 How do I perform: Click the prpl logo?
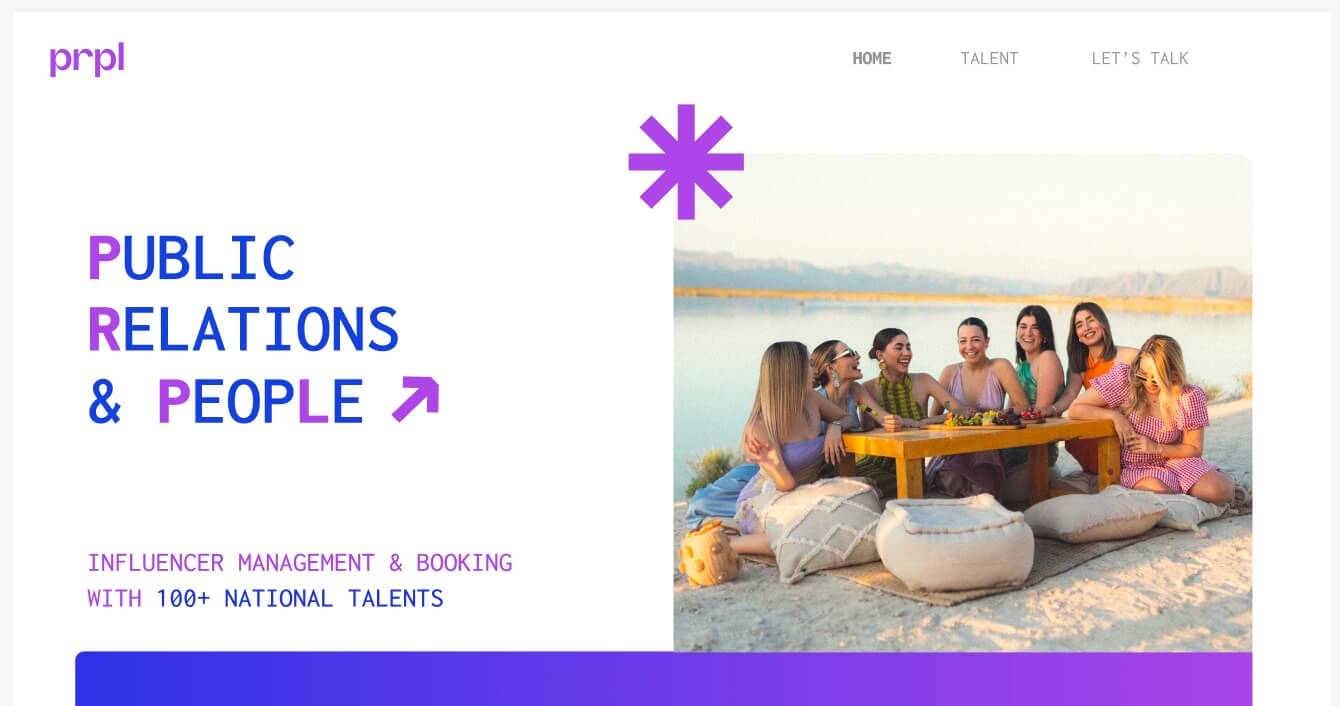tap(87, 58)
